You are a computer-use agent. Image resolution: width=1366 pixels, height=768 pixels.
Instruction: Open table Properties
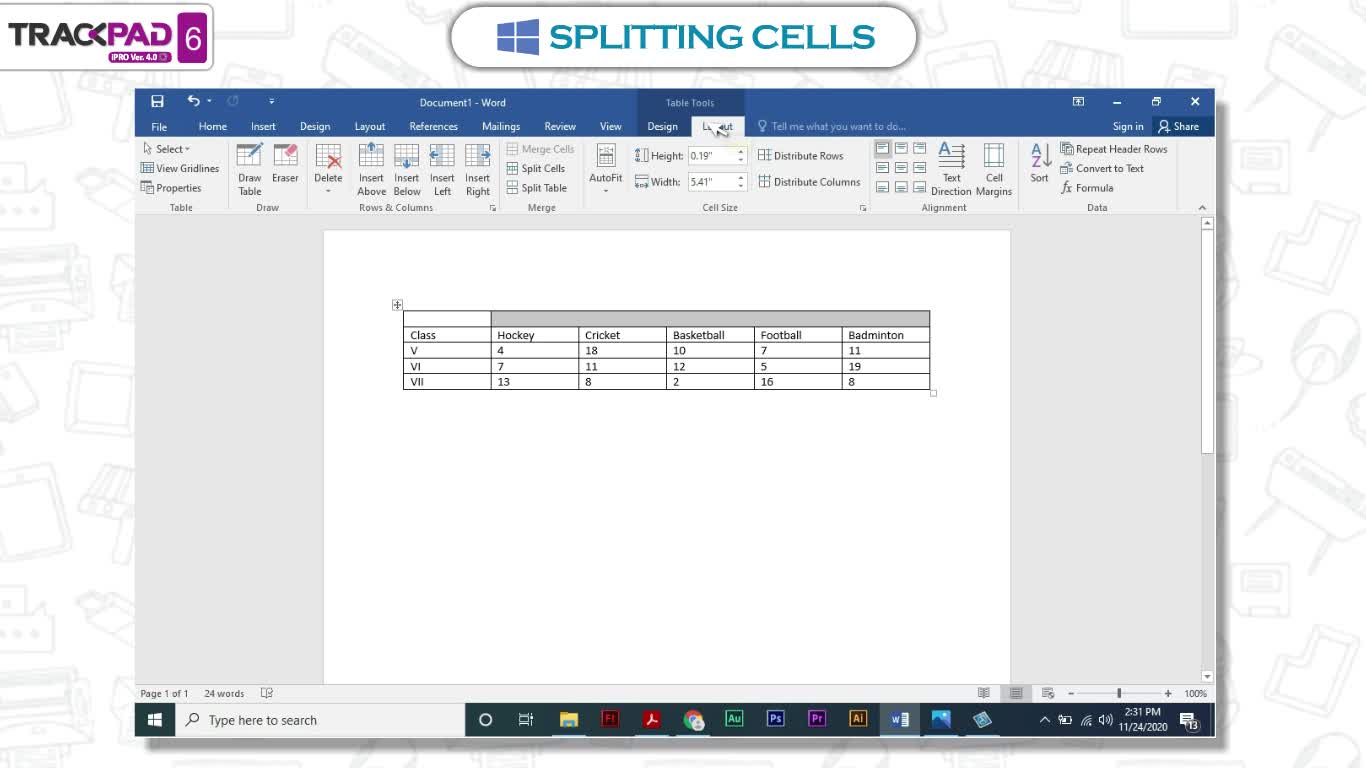171,187
